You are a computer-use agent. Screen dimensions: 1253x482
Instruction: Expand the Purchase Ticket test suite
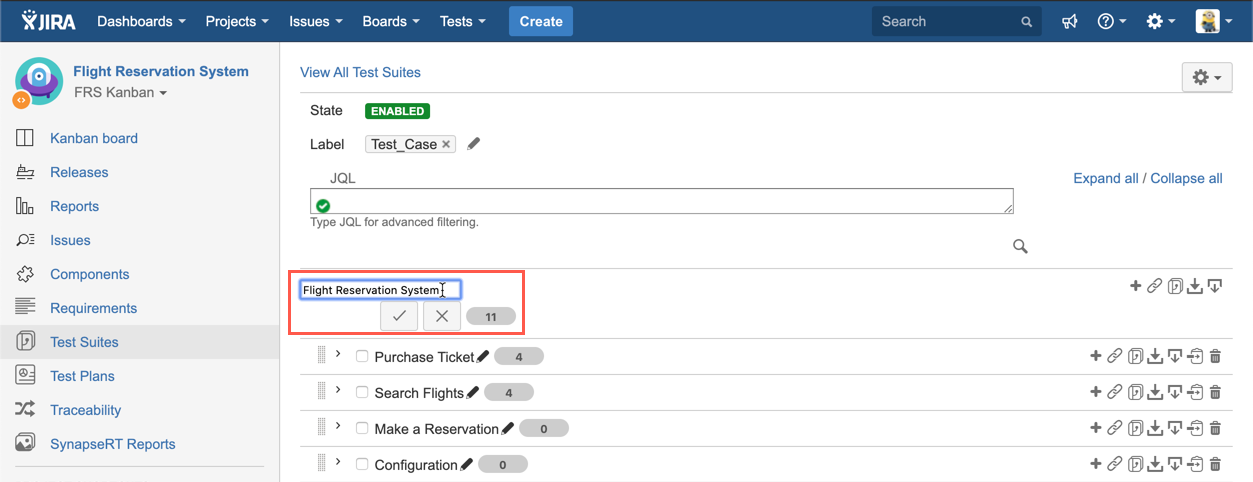click(x=338, y=355)
